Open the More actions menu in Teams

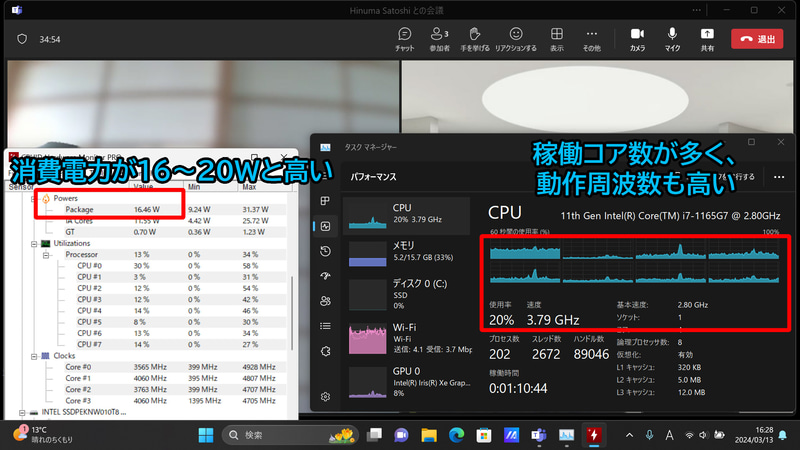[x=591, y=39]
